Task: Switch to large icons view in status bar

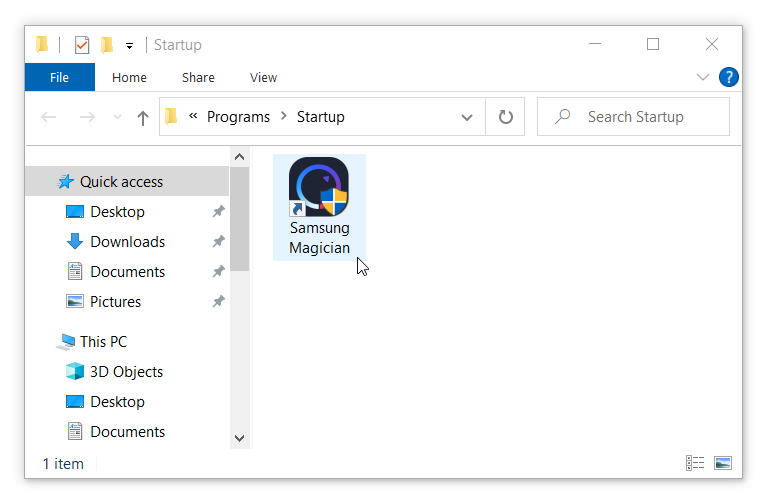Action: pyautogui.click(x=723, y=463)
